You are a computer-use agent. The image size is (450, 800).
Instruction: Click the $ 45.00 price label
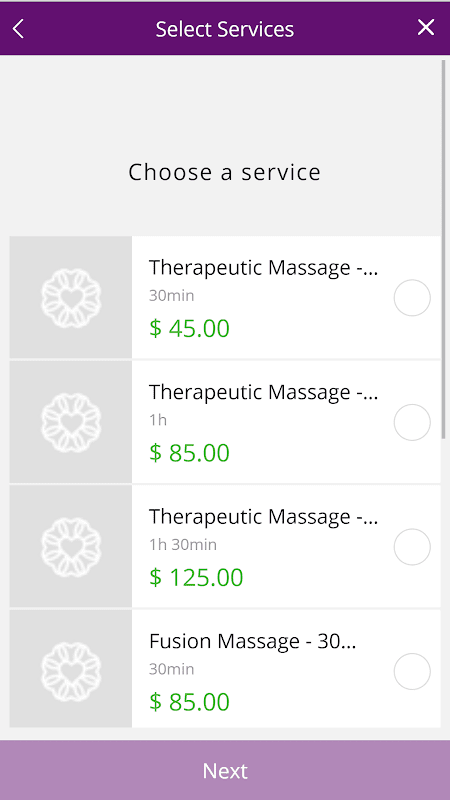point(189,329)
